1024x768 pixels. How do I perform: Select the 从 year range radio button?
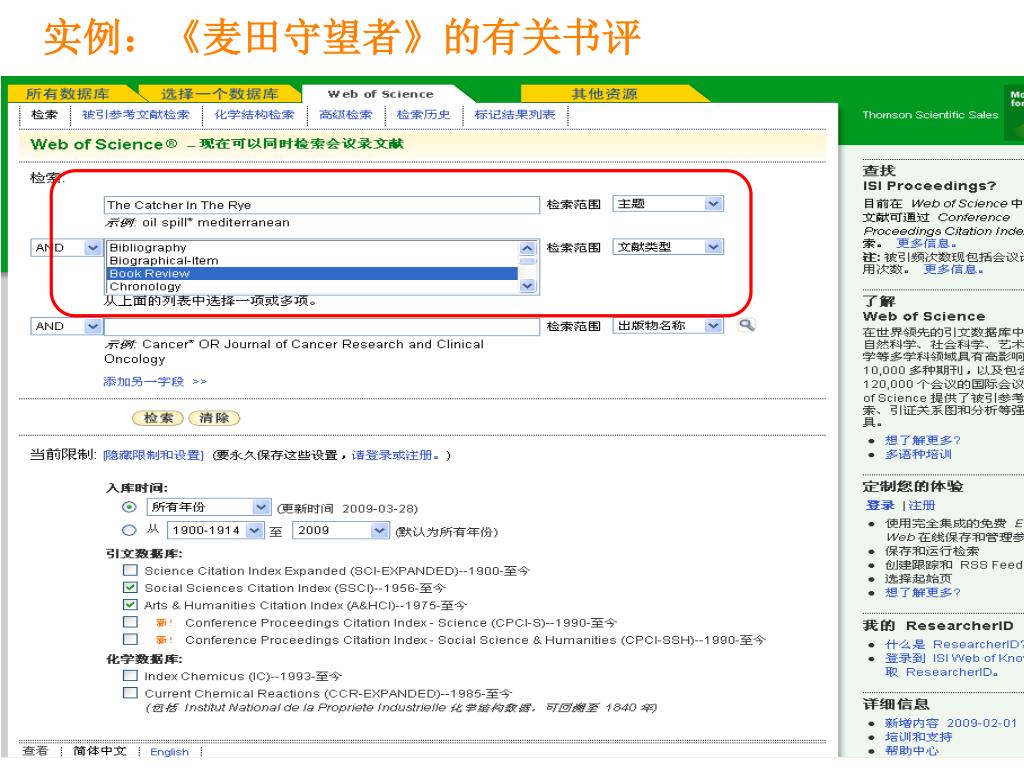click(129, 530)
